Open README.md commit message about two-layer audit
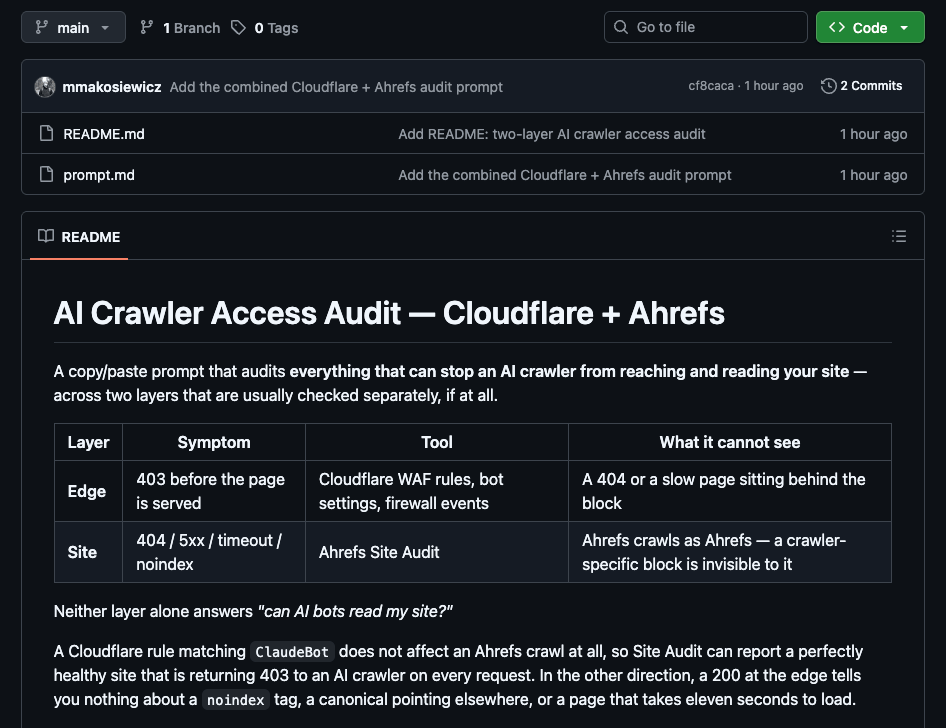Image resolution: width=946 pixels, height=728 pixels. coord(551,134)
